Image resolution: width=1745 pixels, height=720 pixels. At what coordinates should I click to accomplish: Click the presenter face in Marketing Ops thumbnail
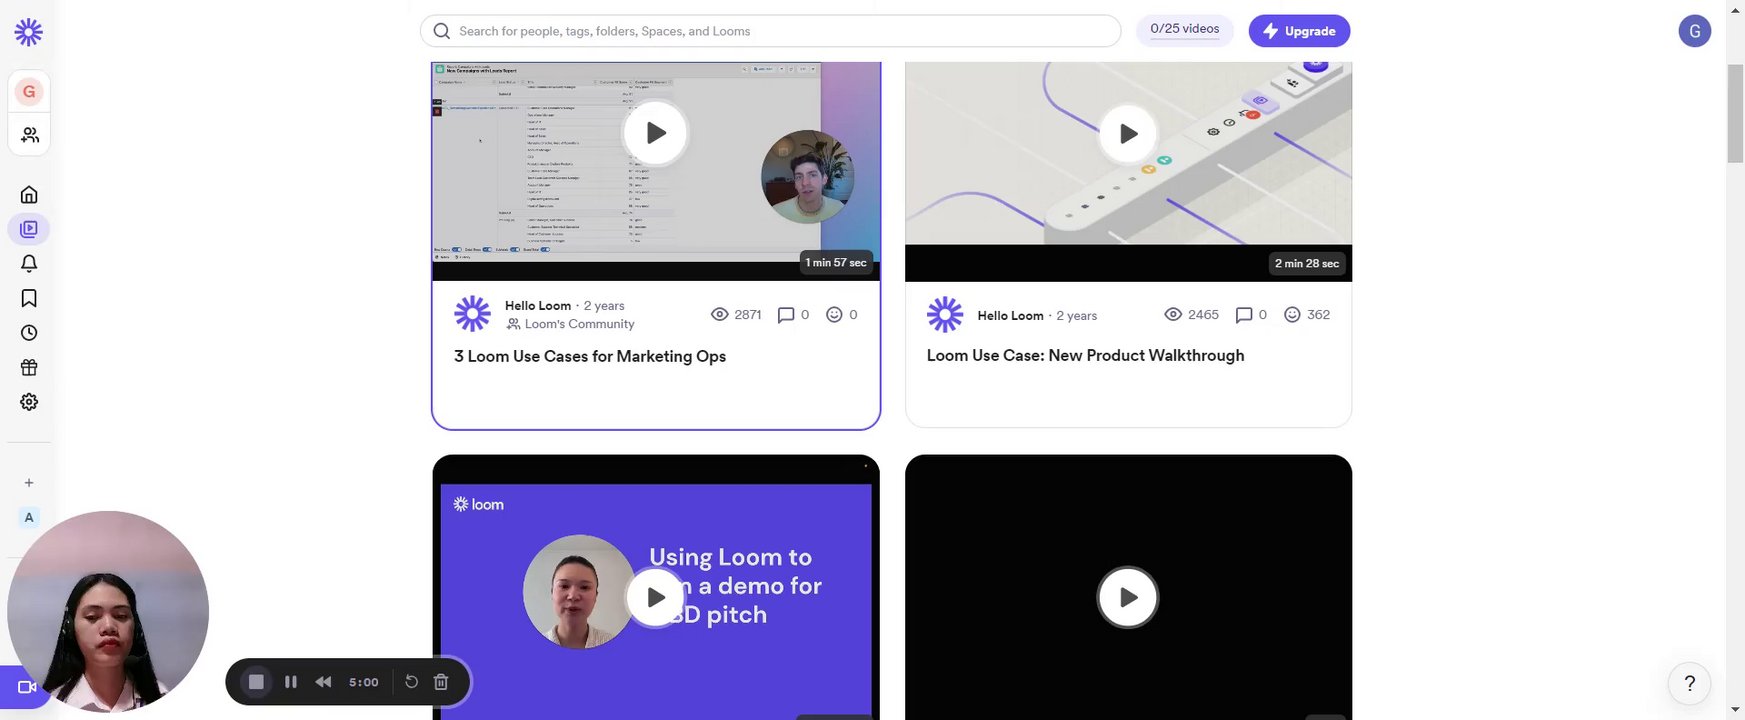point(807,177)
